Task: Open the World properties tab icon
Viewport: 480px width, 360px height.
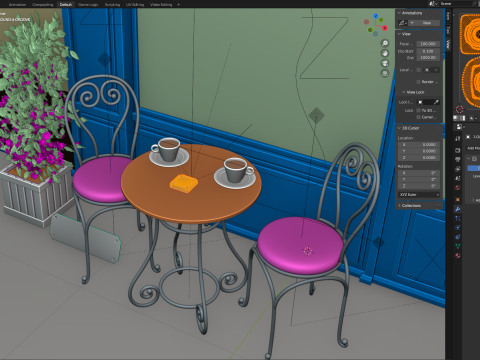Action: coord(458,188)
